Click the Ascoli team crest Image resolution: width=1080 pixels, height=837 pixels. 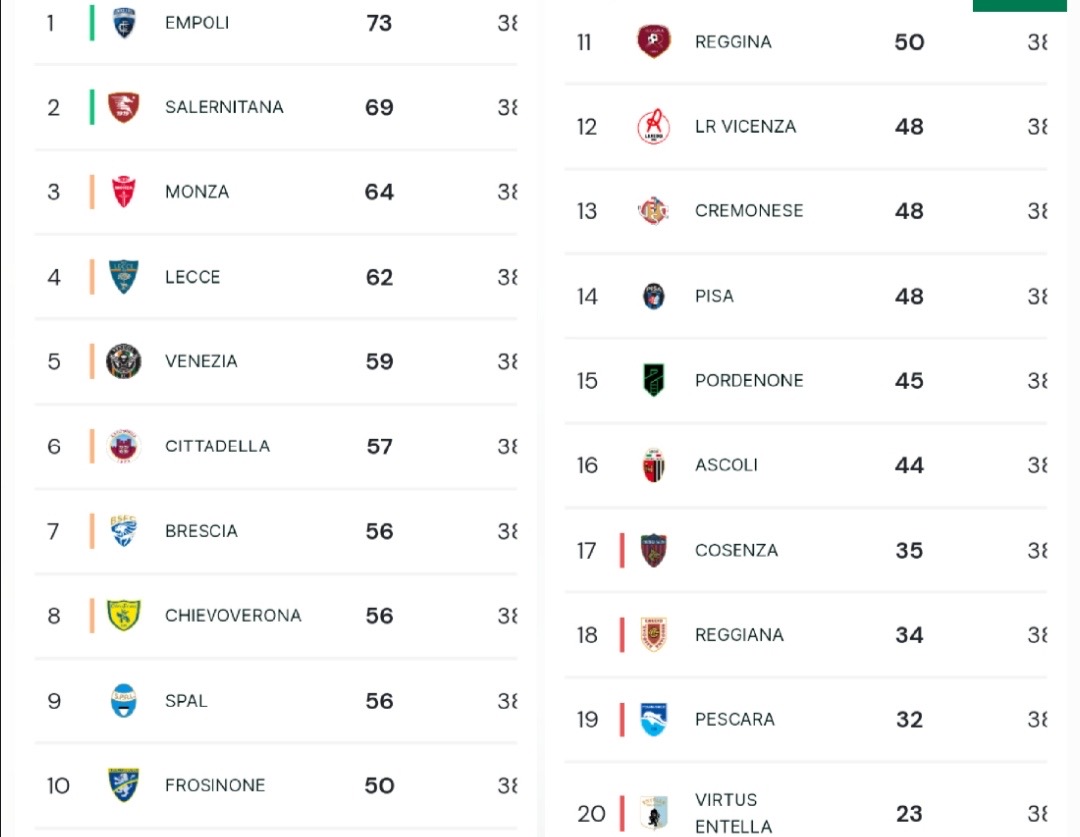[x=654, y=465]
